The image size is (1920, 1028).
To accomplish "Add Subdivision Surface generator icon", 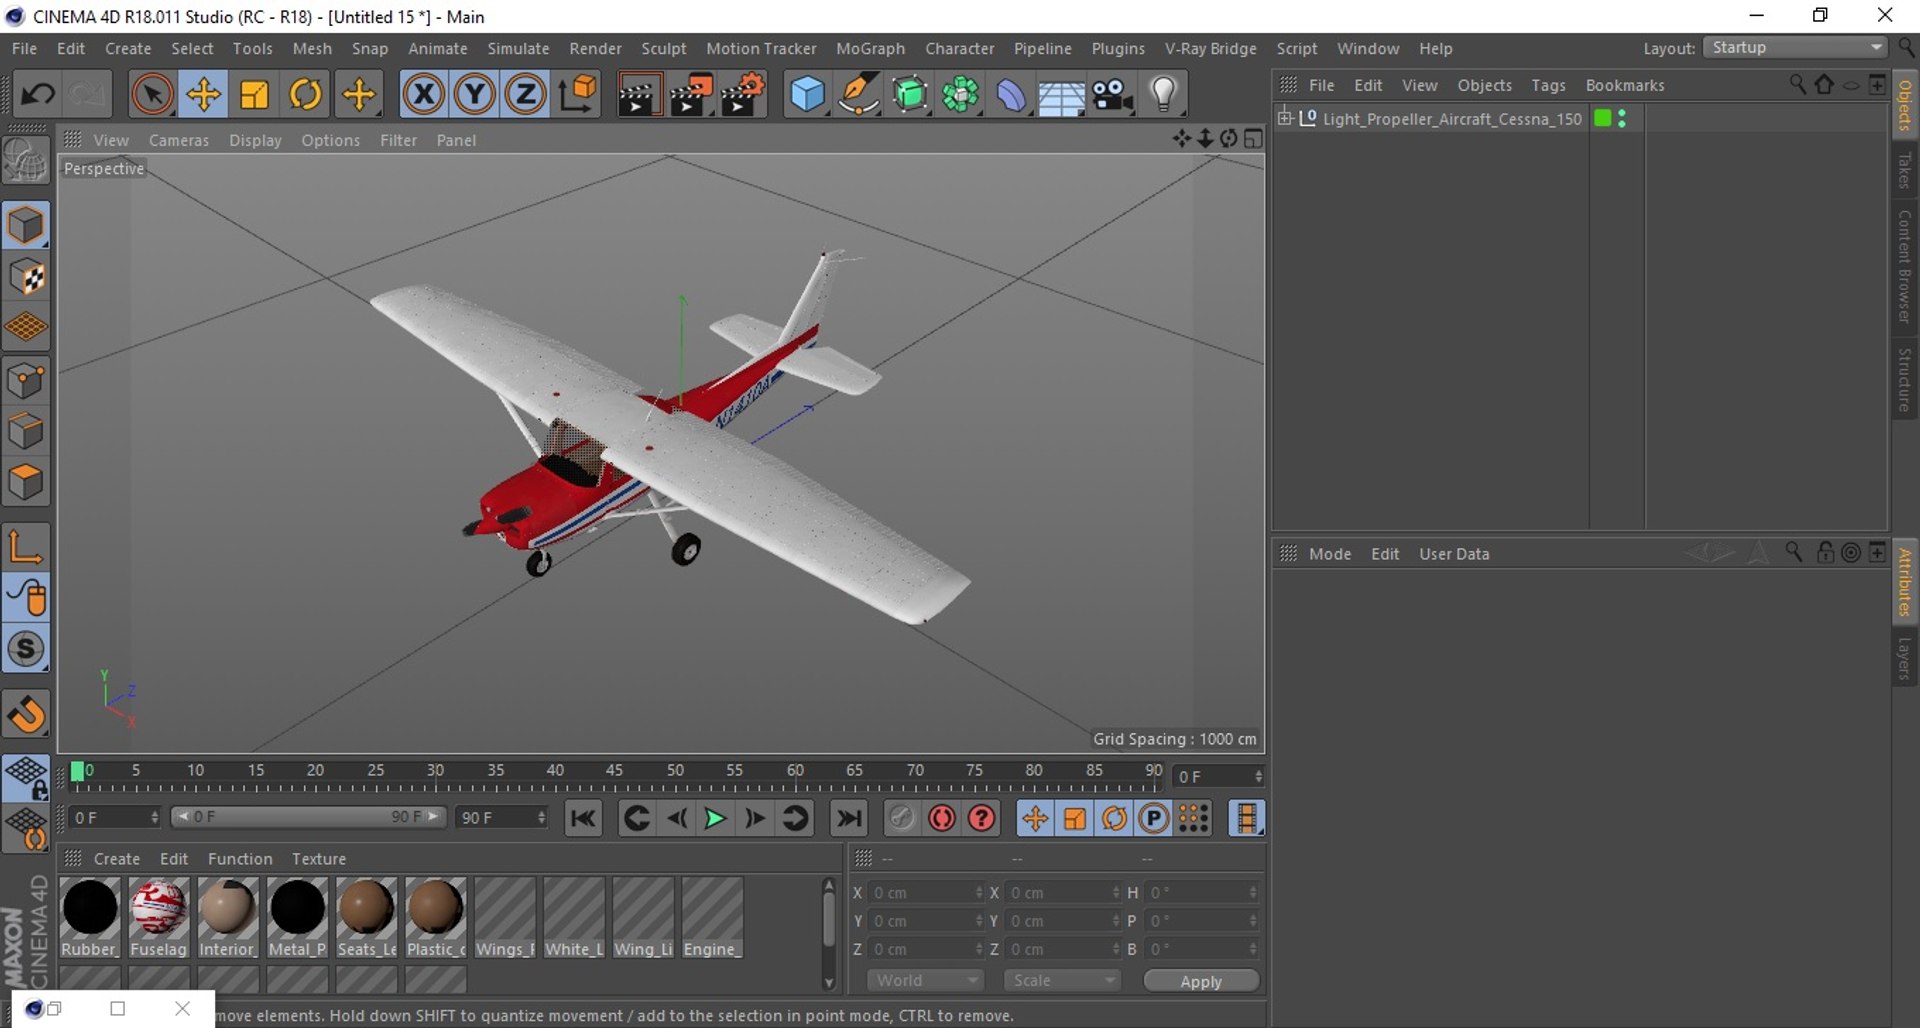I will [x=909, y=95].
